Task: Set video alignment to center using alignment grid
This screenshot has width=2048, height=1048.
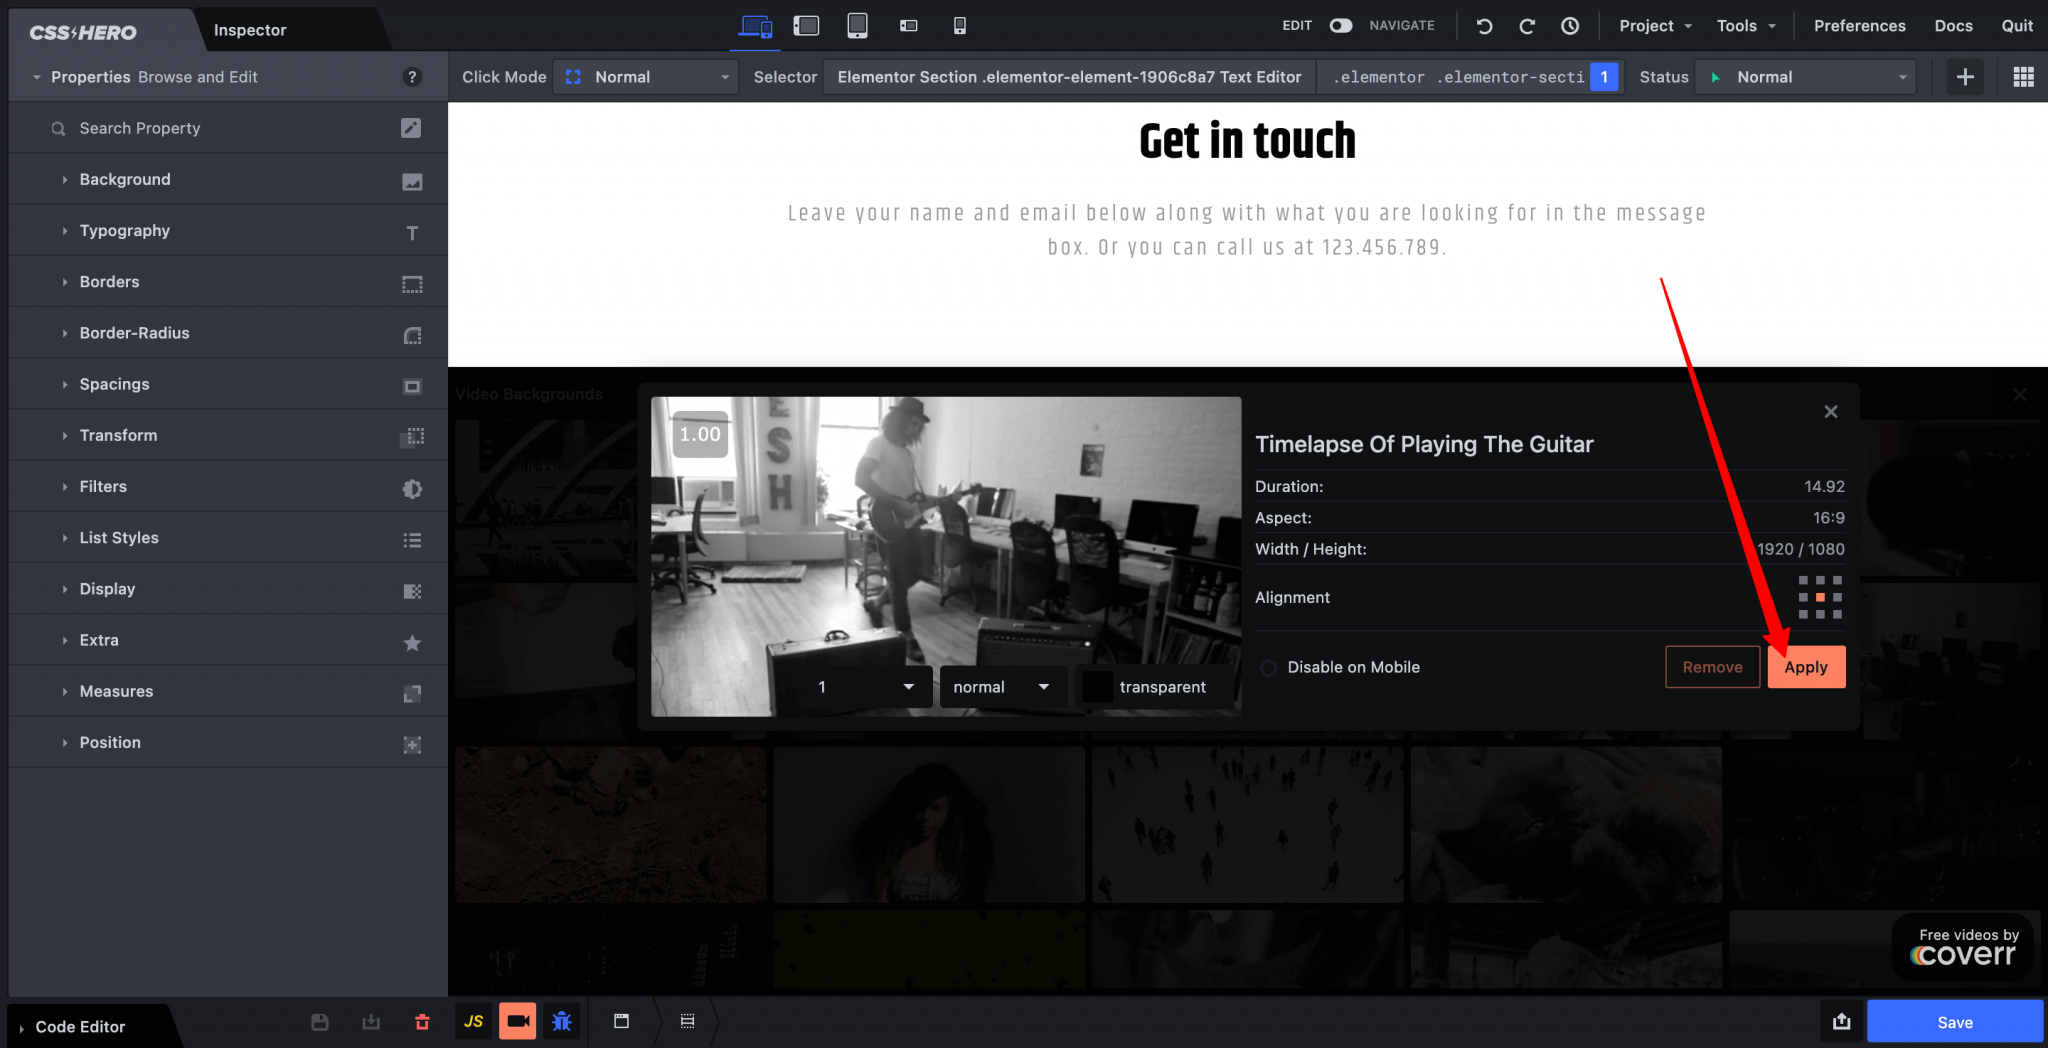Action: (1820, 597)
